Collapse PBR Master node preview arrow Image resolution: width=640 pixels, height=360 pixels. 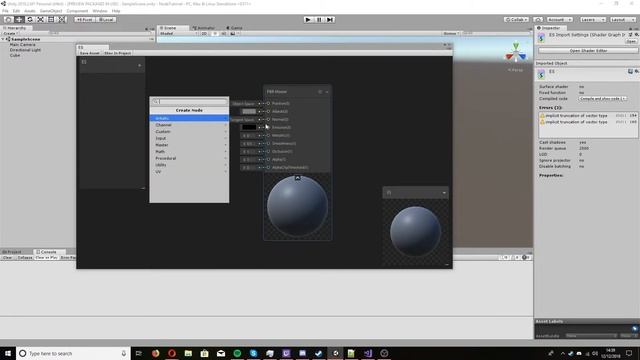pos(298,178)
